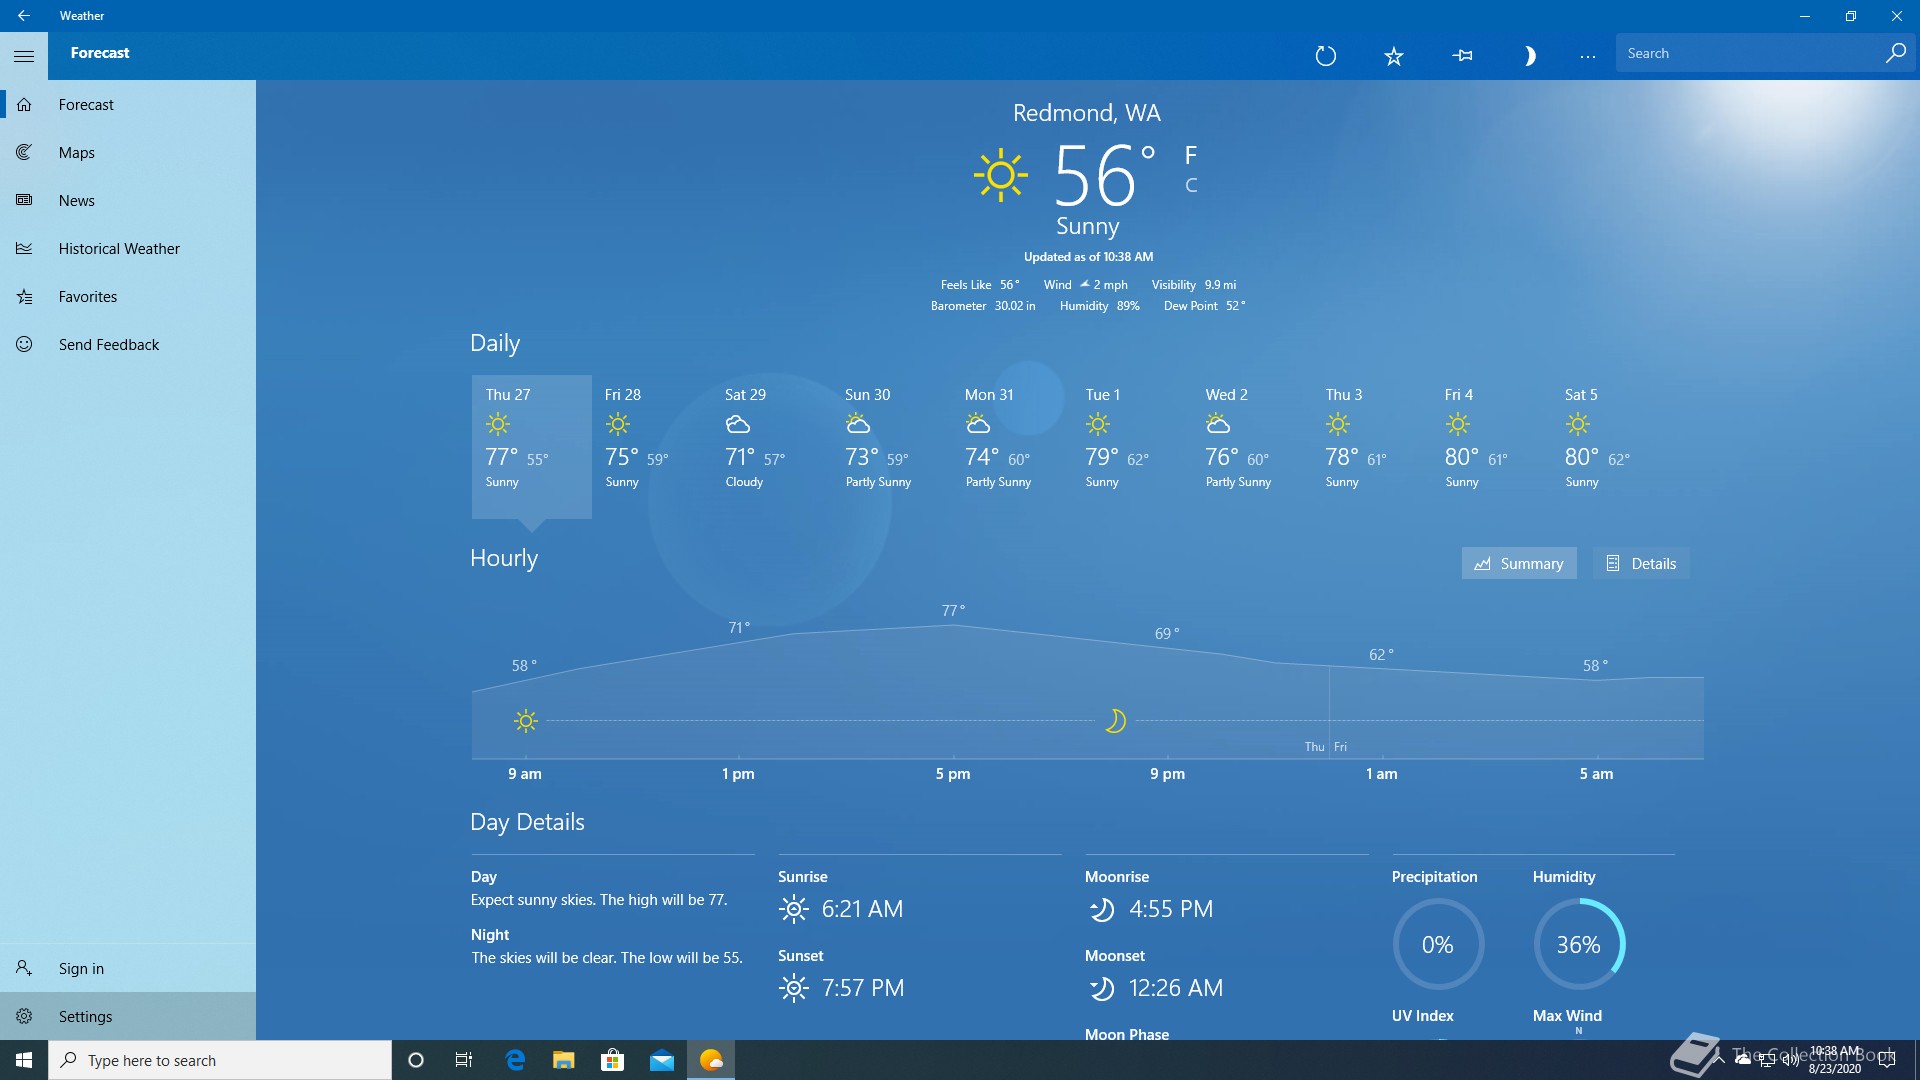
Task: Open Favorites from the sidebar
Action: [x=128, y=297]
